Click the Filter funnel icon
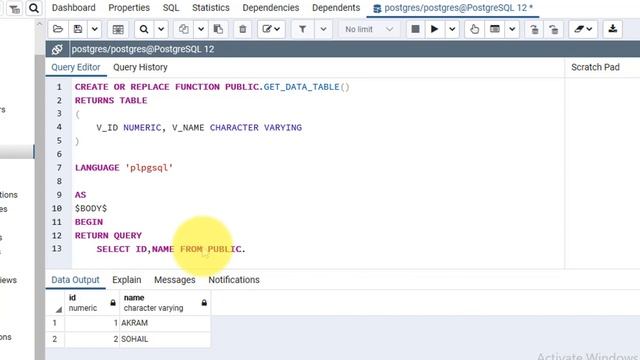Viewport: 640px width, 360px height. 302,29
